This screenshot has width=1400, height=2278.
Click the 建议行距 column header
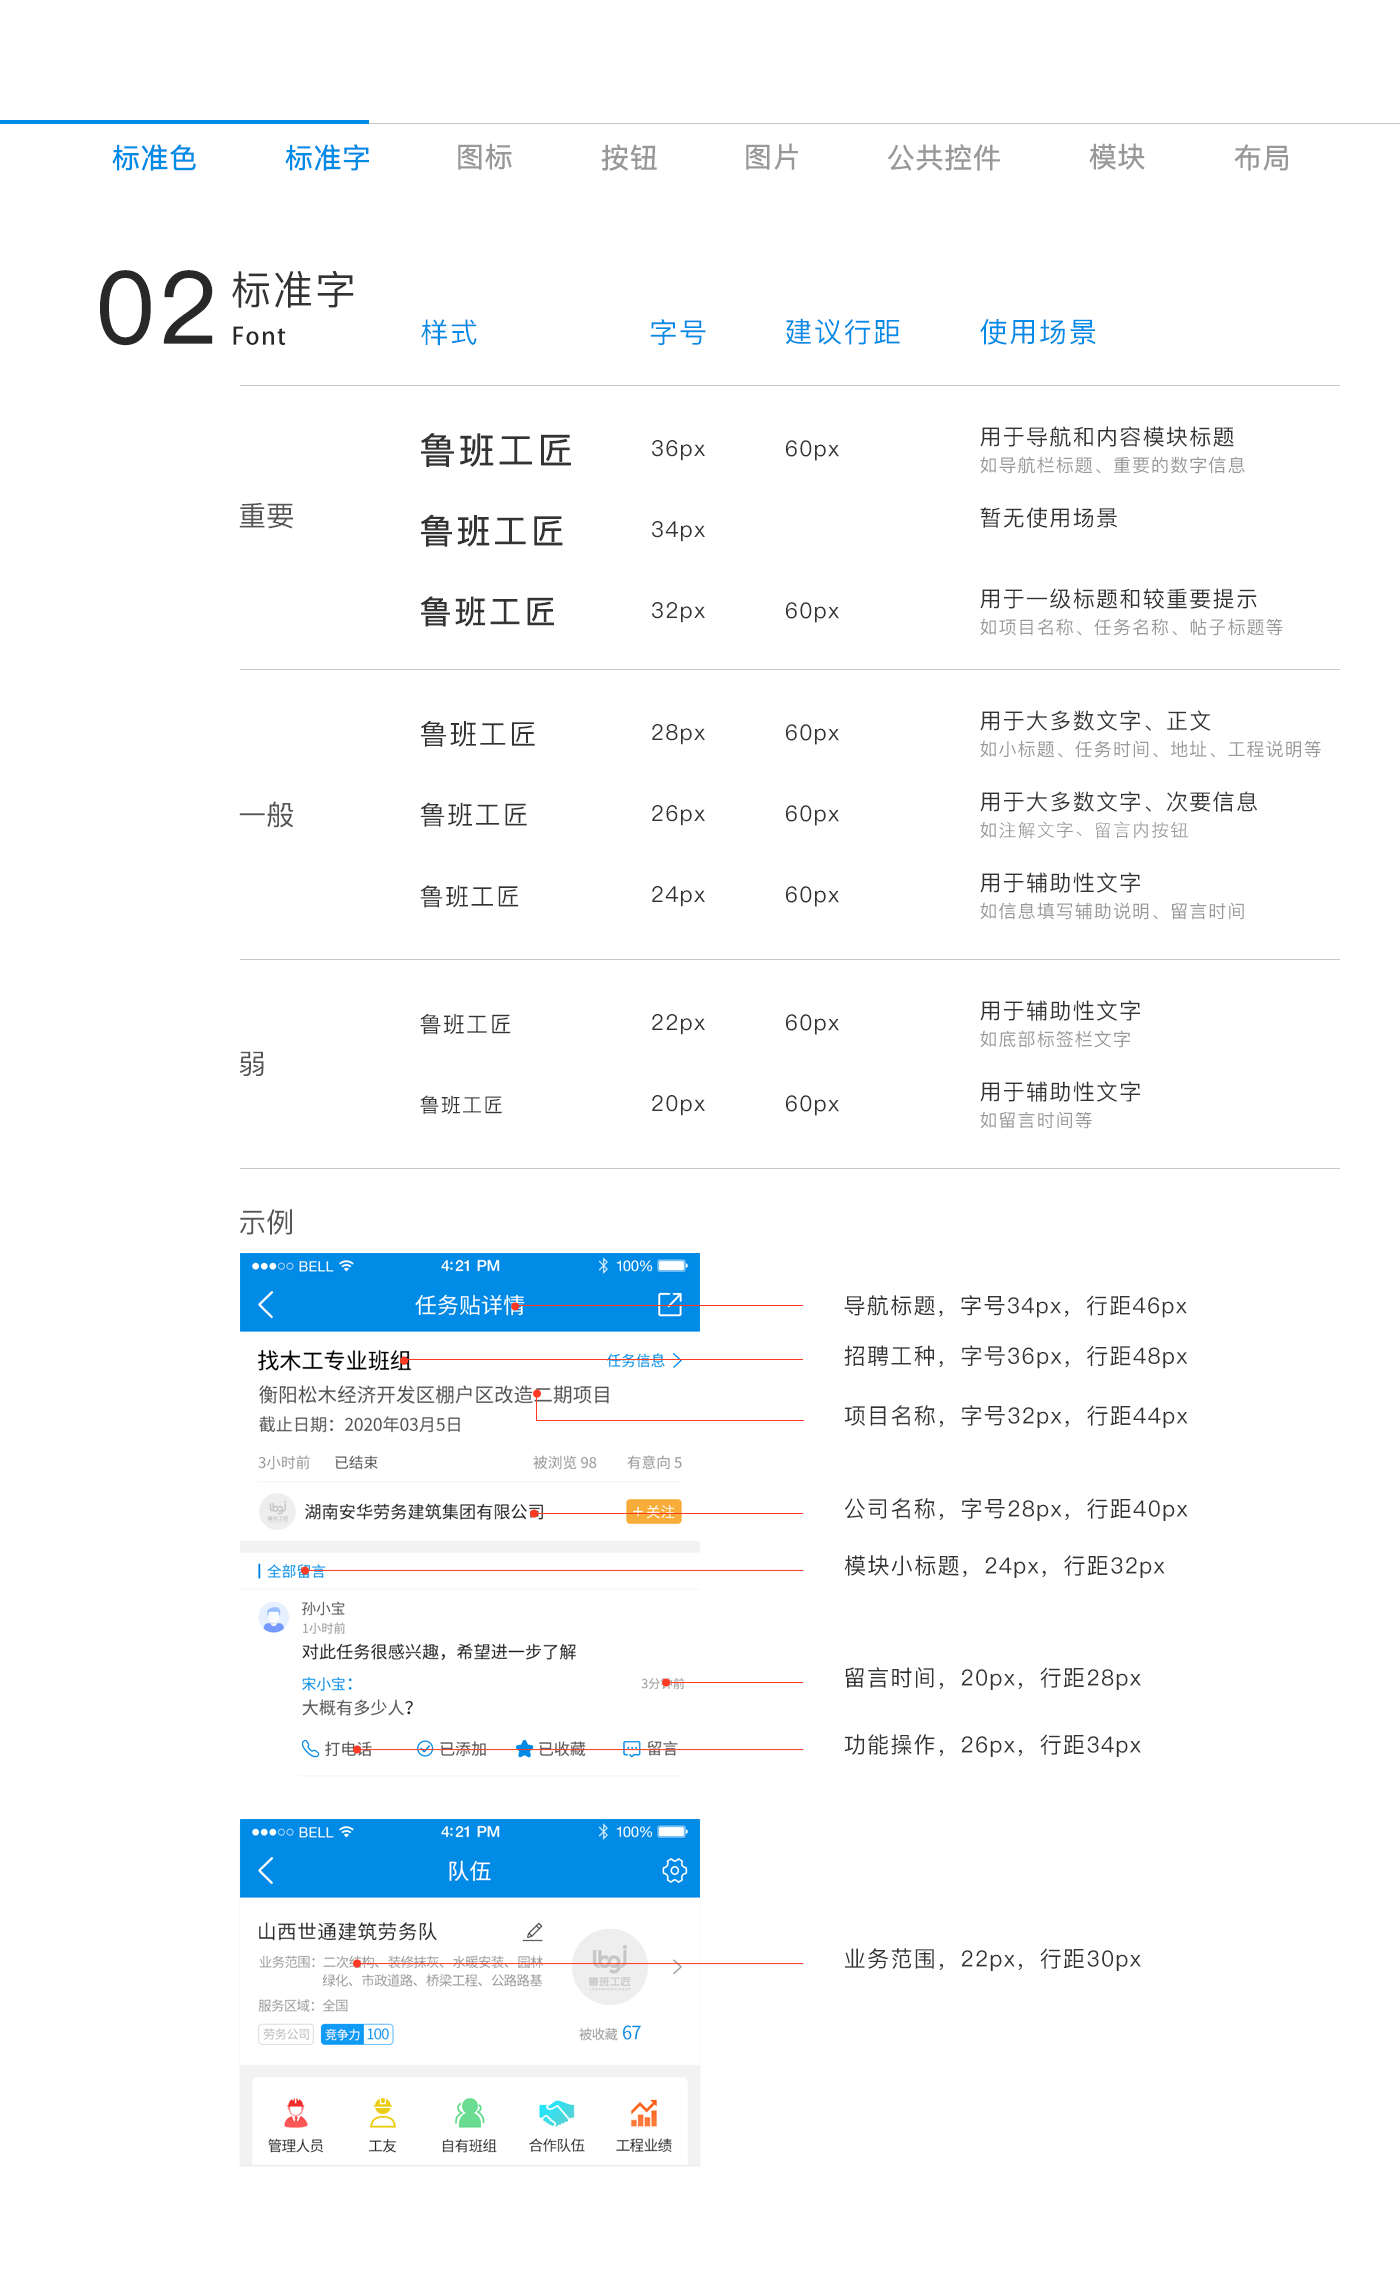point(843,332)
